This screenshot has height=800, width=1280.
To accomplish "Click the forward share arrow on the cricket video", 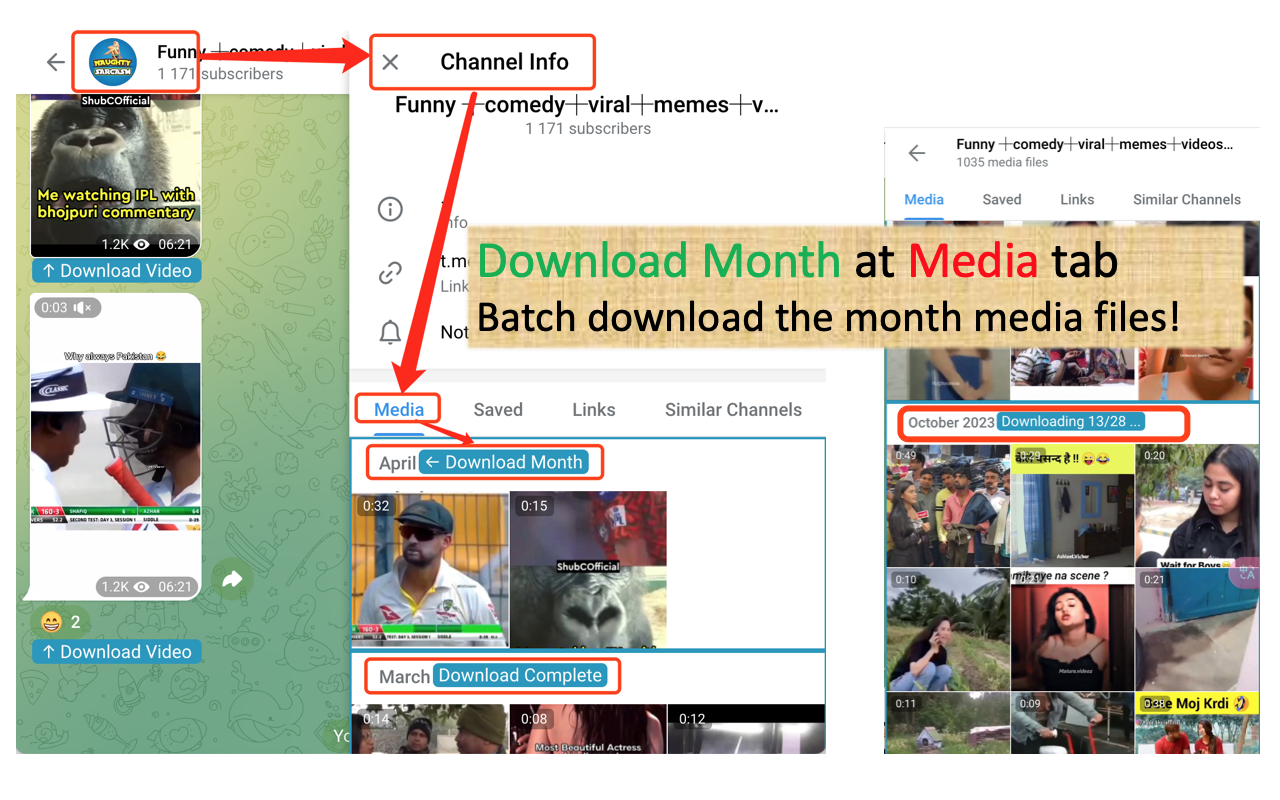I will [233, 578].
